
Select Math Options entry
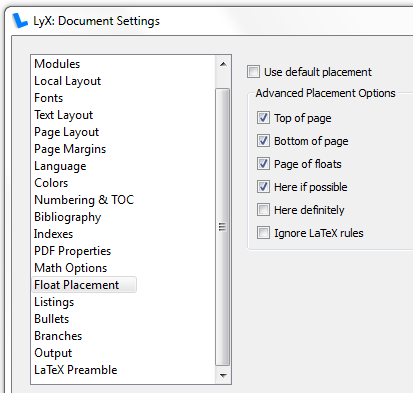[x=71, y=268]
